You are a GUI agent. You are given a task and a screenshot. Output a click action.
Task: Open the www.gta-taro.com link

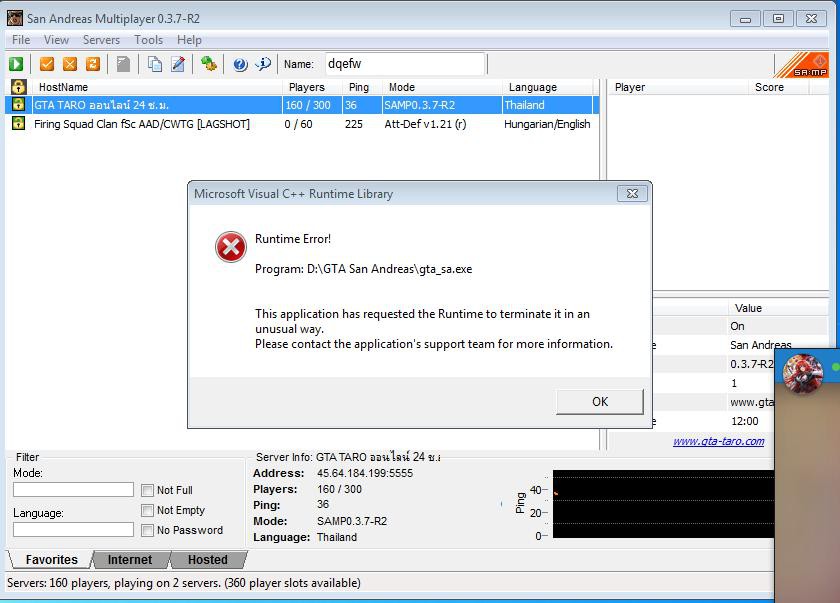[x=718, y=441]
